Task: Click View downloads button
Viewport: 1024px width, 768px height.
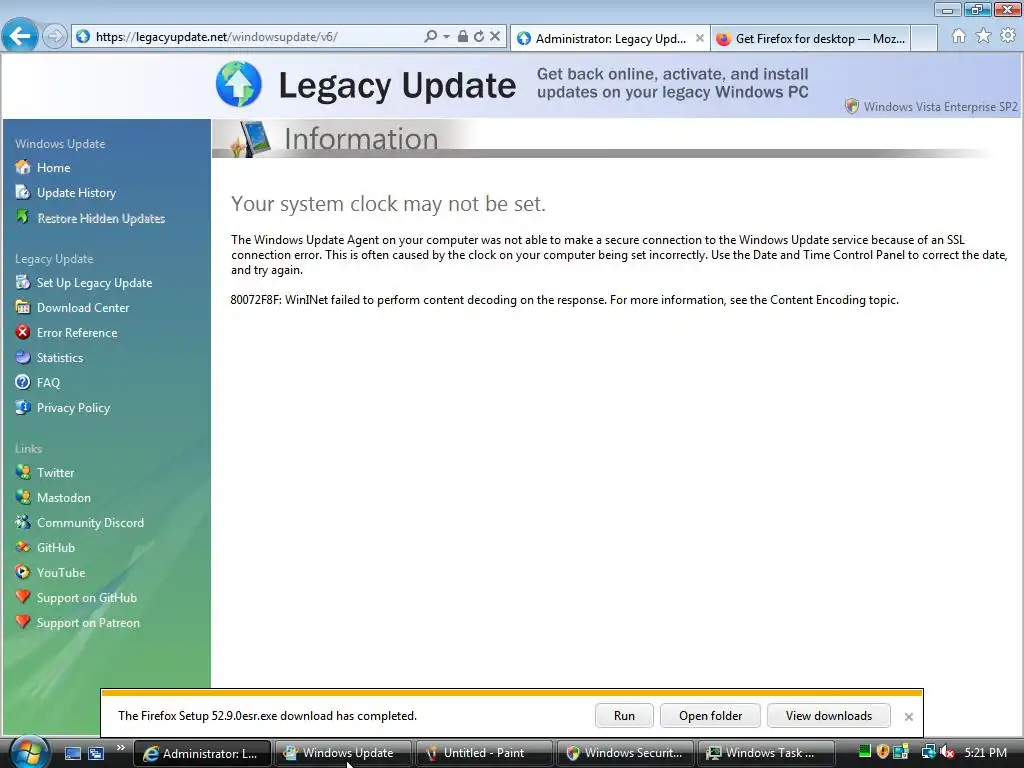Action: [828, 716]
